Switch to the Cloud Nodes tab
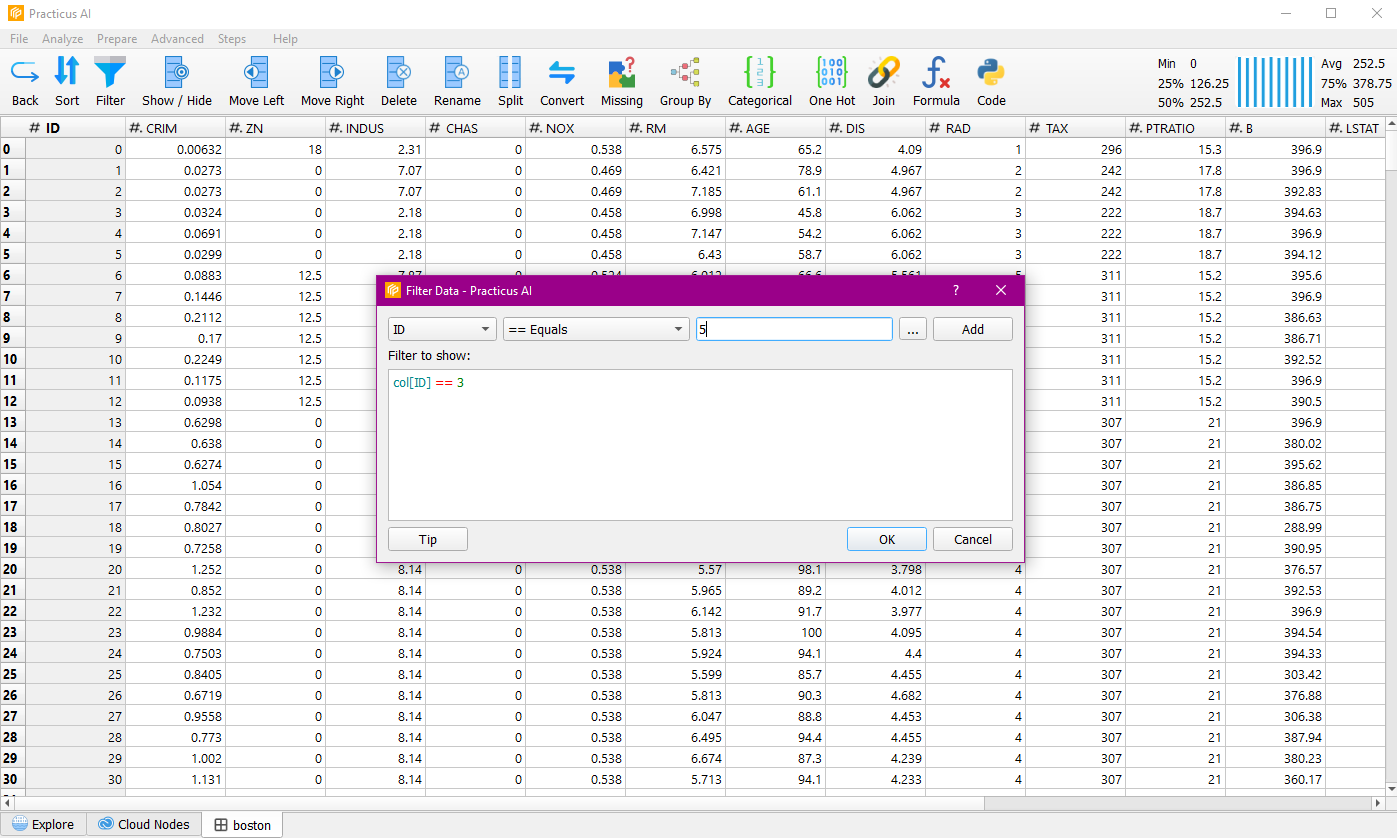Screen dimensions: 1397x838 pos(143,824)
